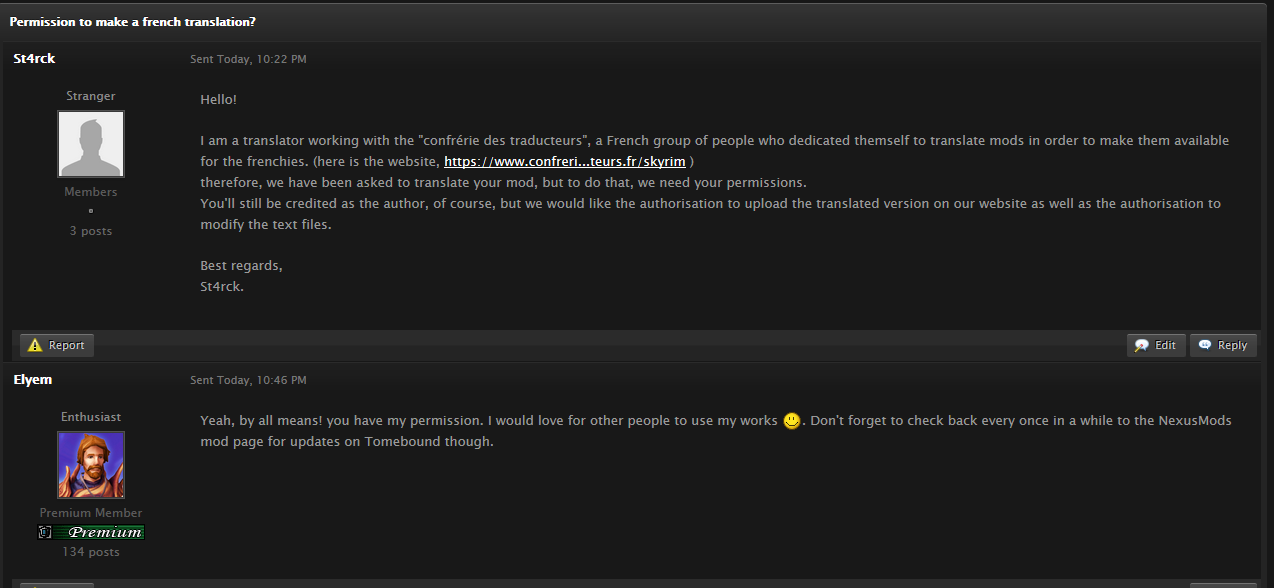Screen dimensions: 1274x588
Task: View Elyem's 134 posts count
Action: 91,552
